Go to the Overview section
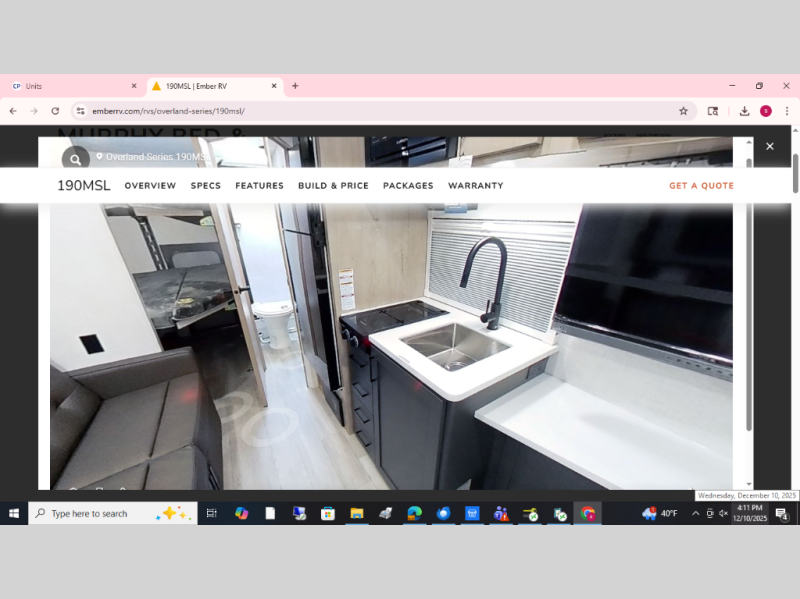The height and width of the screenshot is (599, 800). tap(150, 186)
